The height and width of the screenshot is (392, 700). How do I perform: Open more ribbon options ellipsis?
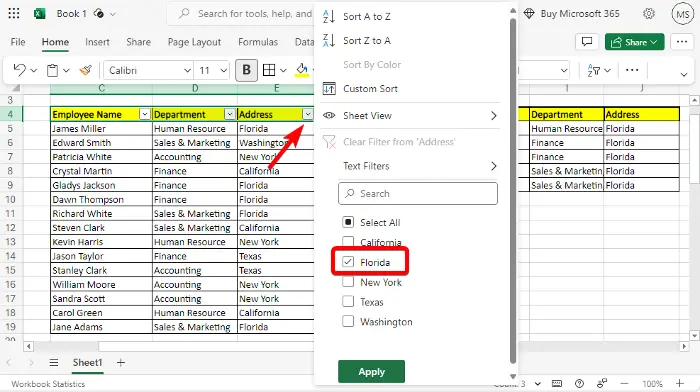(632, 70)
